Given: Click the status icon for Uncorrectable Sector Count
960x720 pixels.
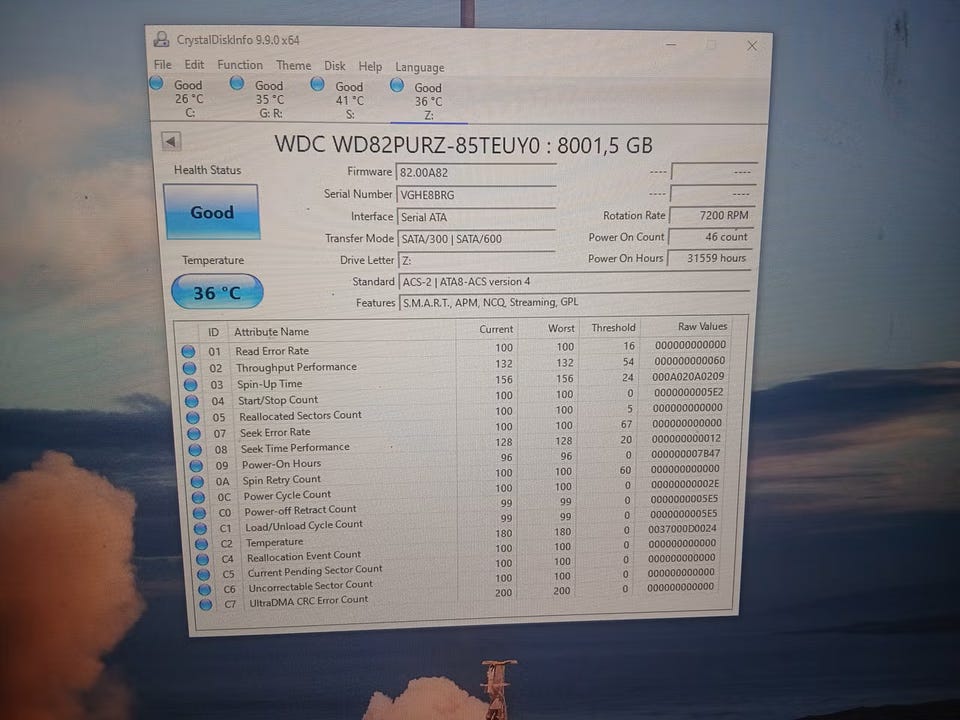Looking at the screenshot, I should point(204,589).
